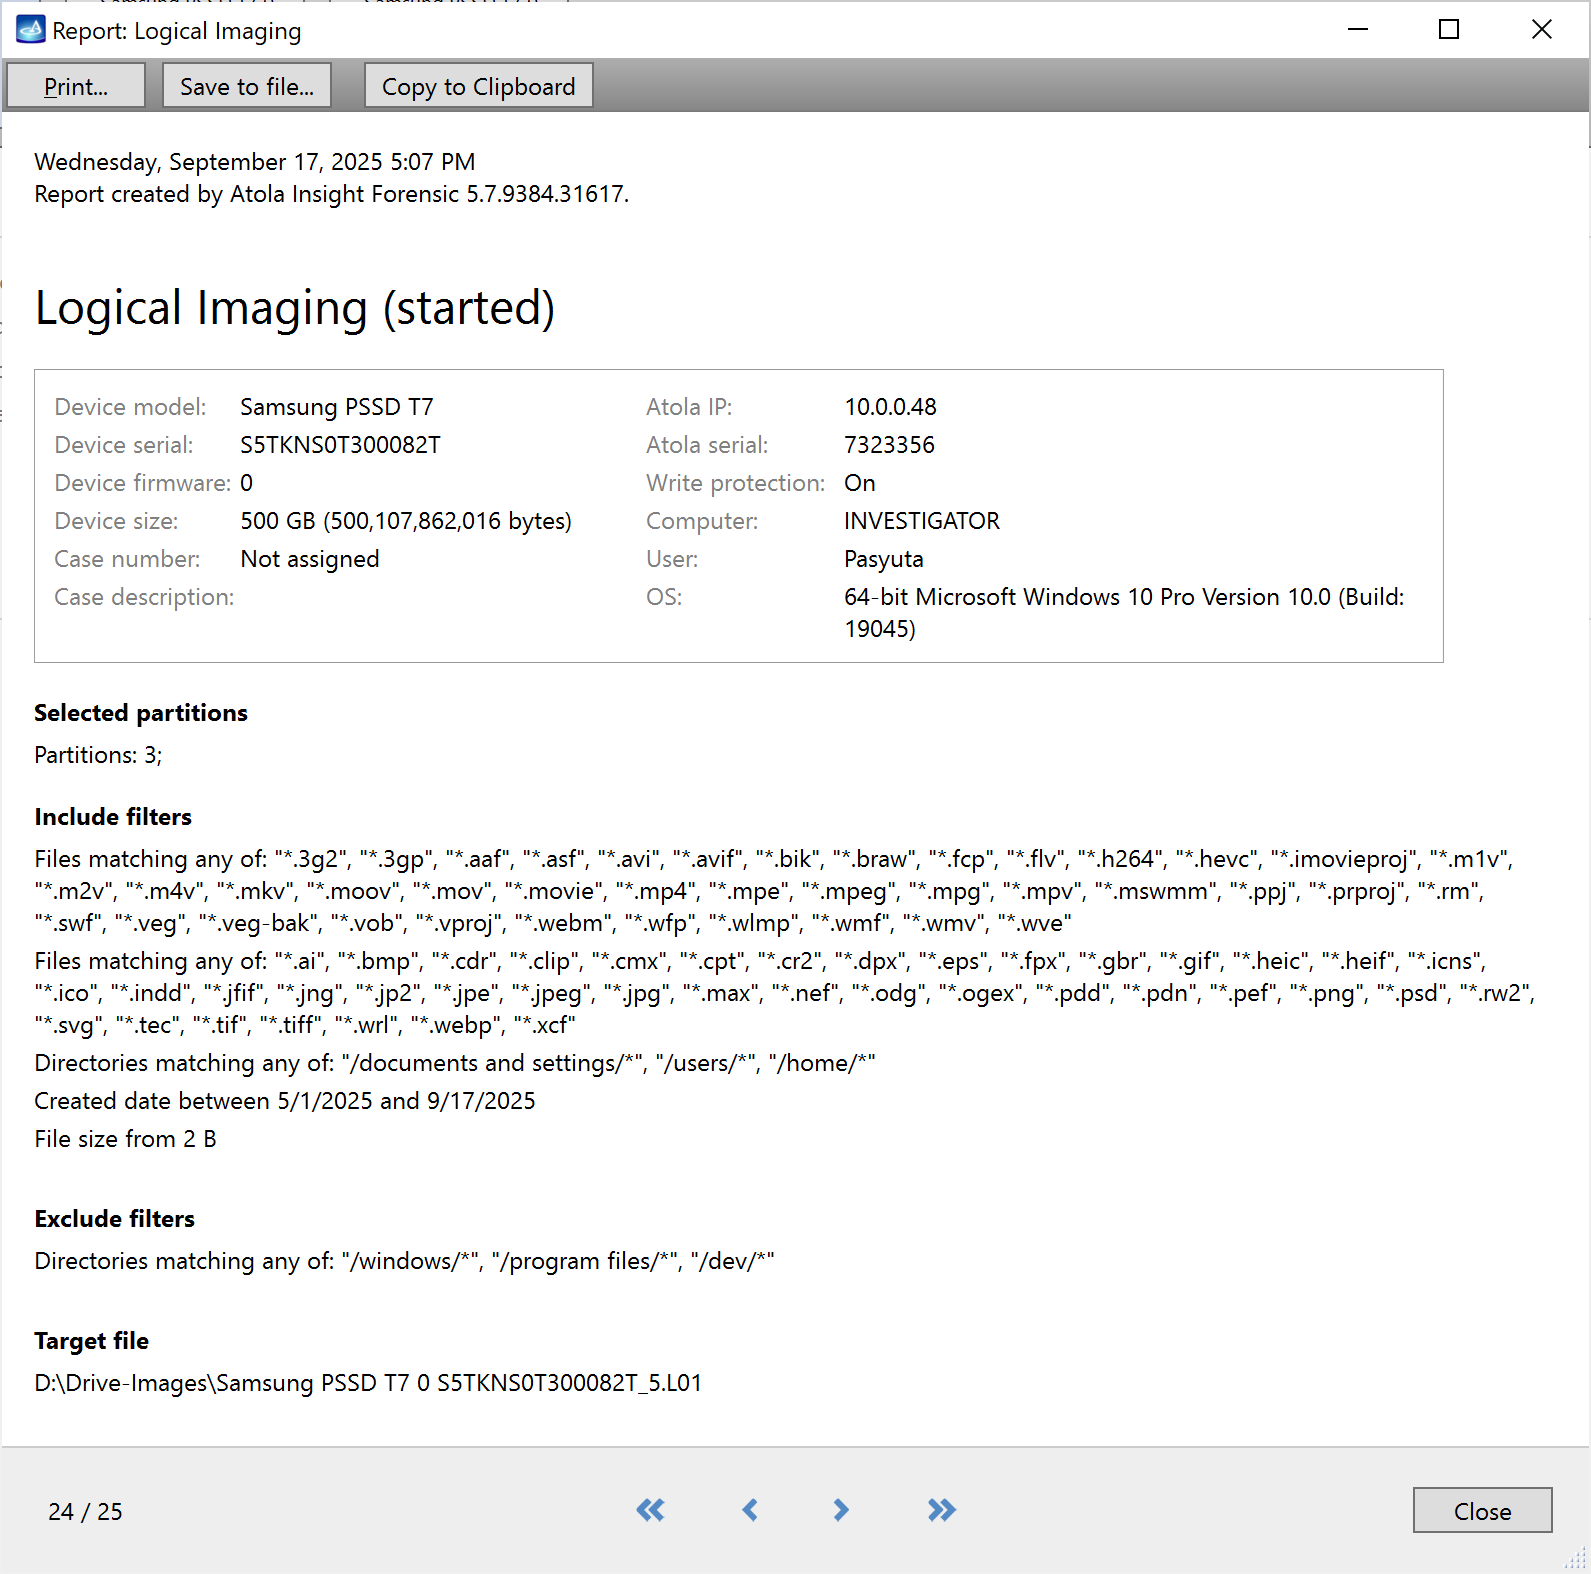Screen dimensions: 1591x1574
Task: Click the Selected partitions heading
Action: pyautogui.click(x=141, y=713)
